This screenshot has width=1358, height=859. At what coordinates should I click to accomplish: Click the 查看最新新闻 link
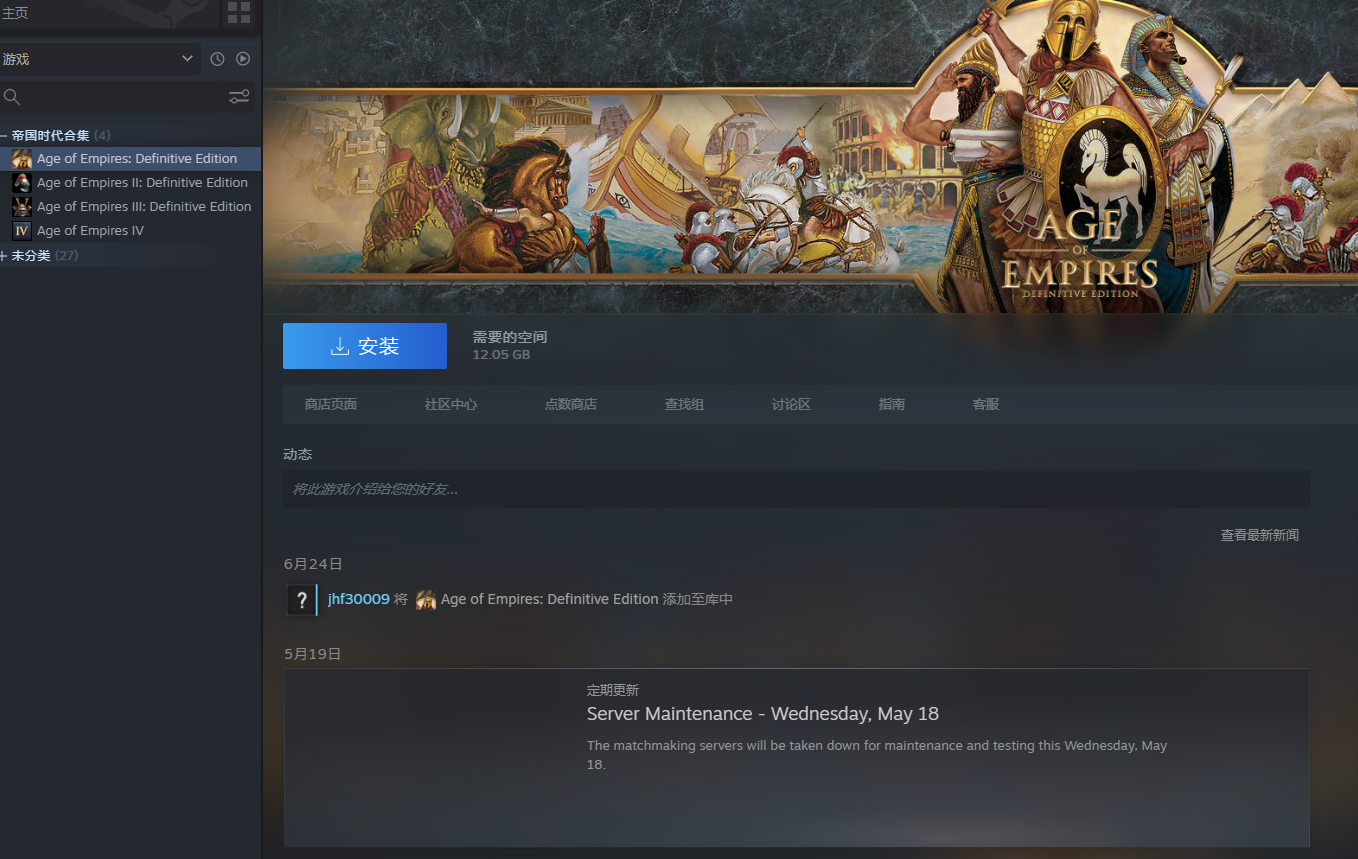point(1260,535)
